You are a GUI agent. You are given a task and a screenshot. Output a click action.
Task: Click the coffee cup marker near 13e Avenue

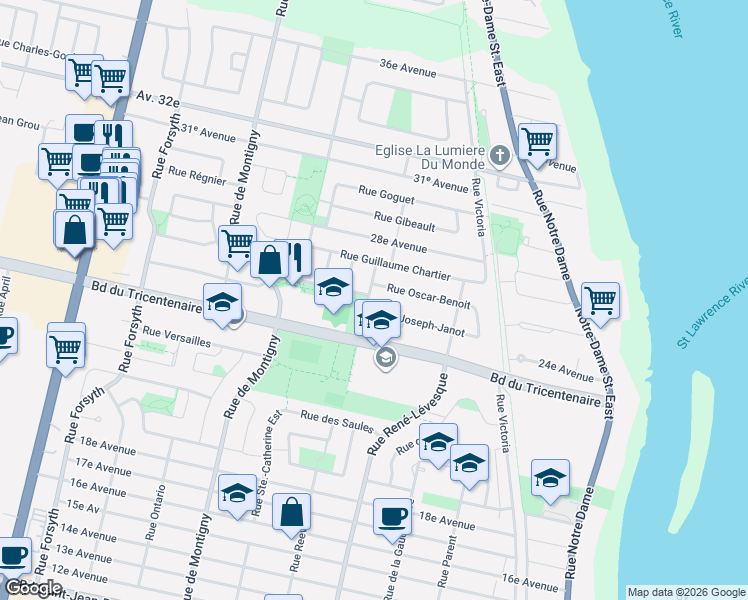click(14, 557)
